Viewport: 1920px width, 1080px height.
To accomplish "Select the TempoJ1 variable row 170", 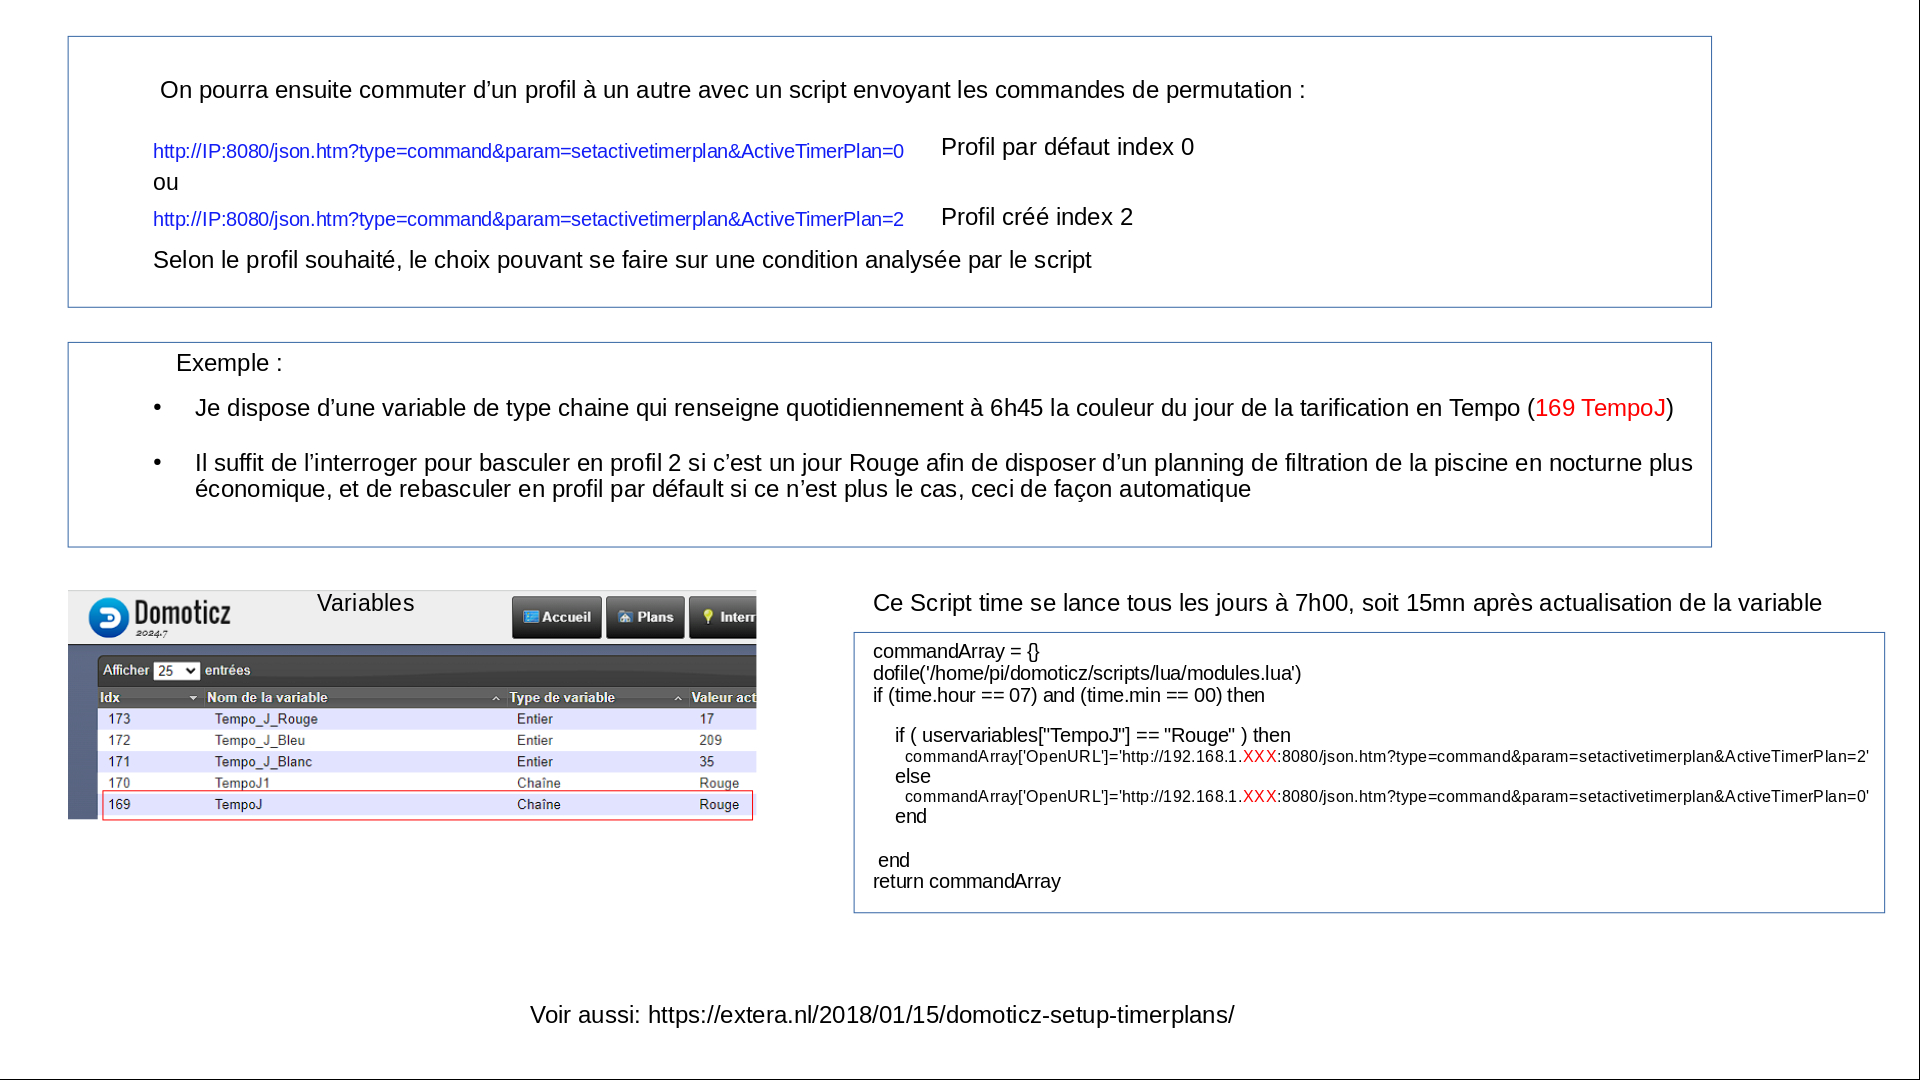I will (x=428, y=783).
